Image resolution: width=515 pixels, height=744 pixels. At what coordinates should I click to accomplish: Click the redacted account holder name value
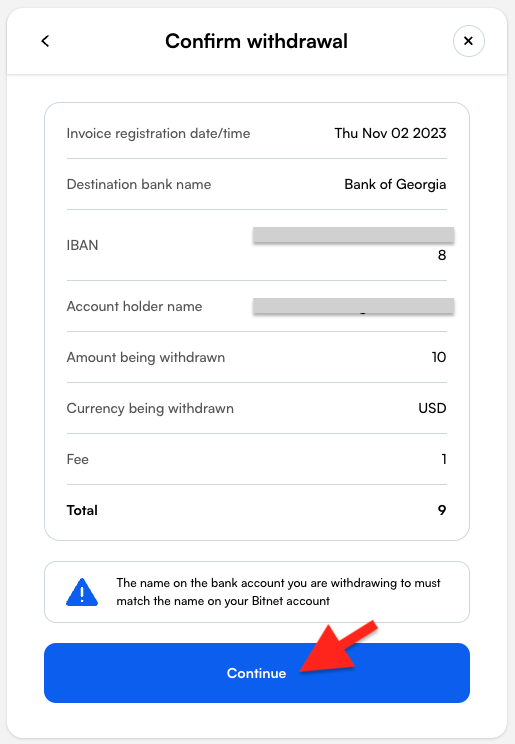tap(354, 306)
